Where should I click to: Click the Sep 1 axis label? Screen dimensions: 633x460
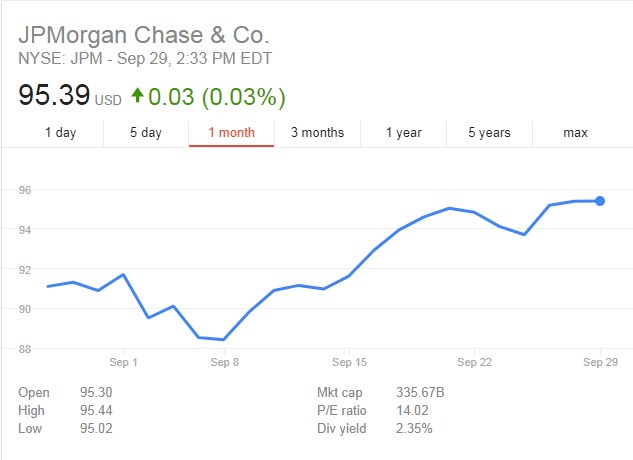(x=123, y=362)
